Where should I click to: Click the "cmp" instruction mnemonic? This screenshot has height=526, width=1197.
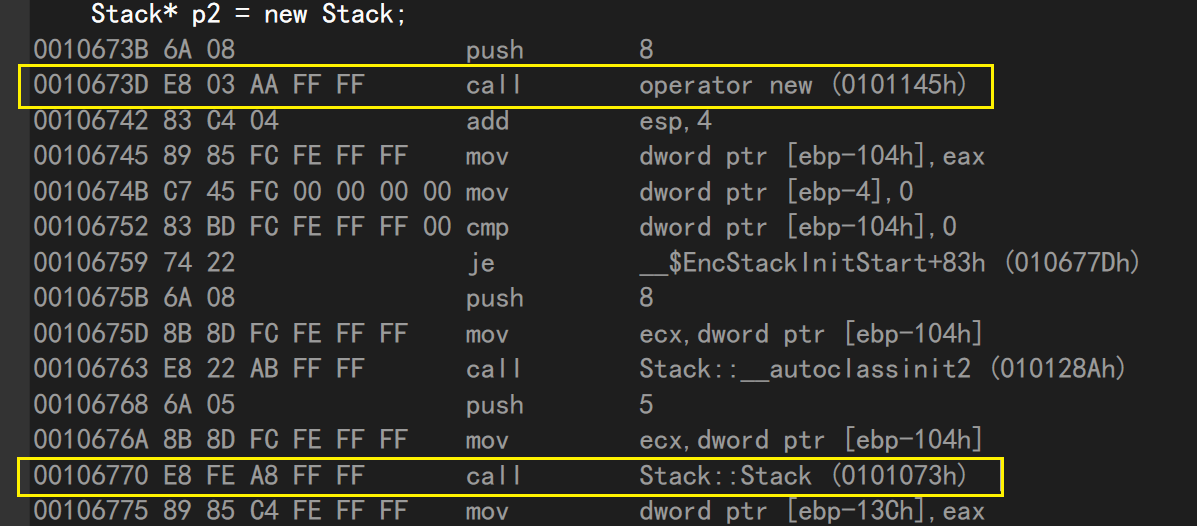488,228
